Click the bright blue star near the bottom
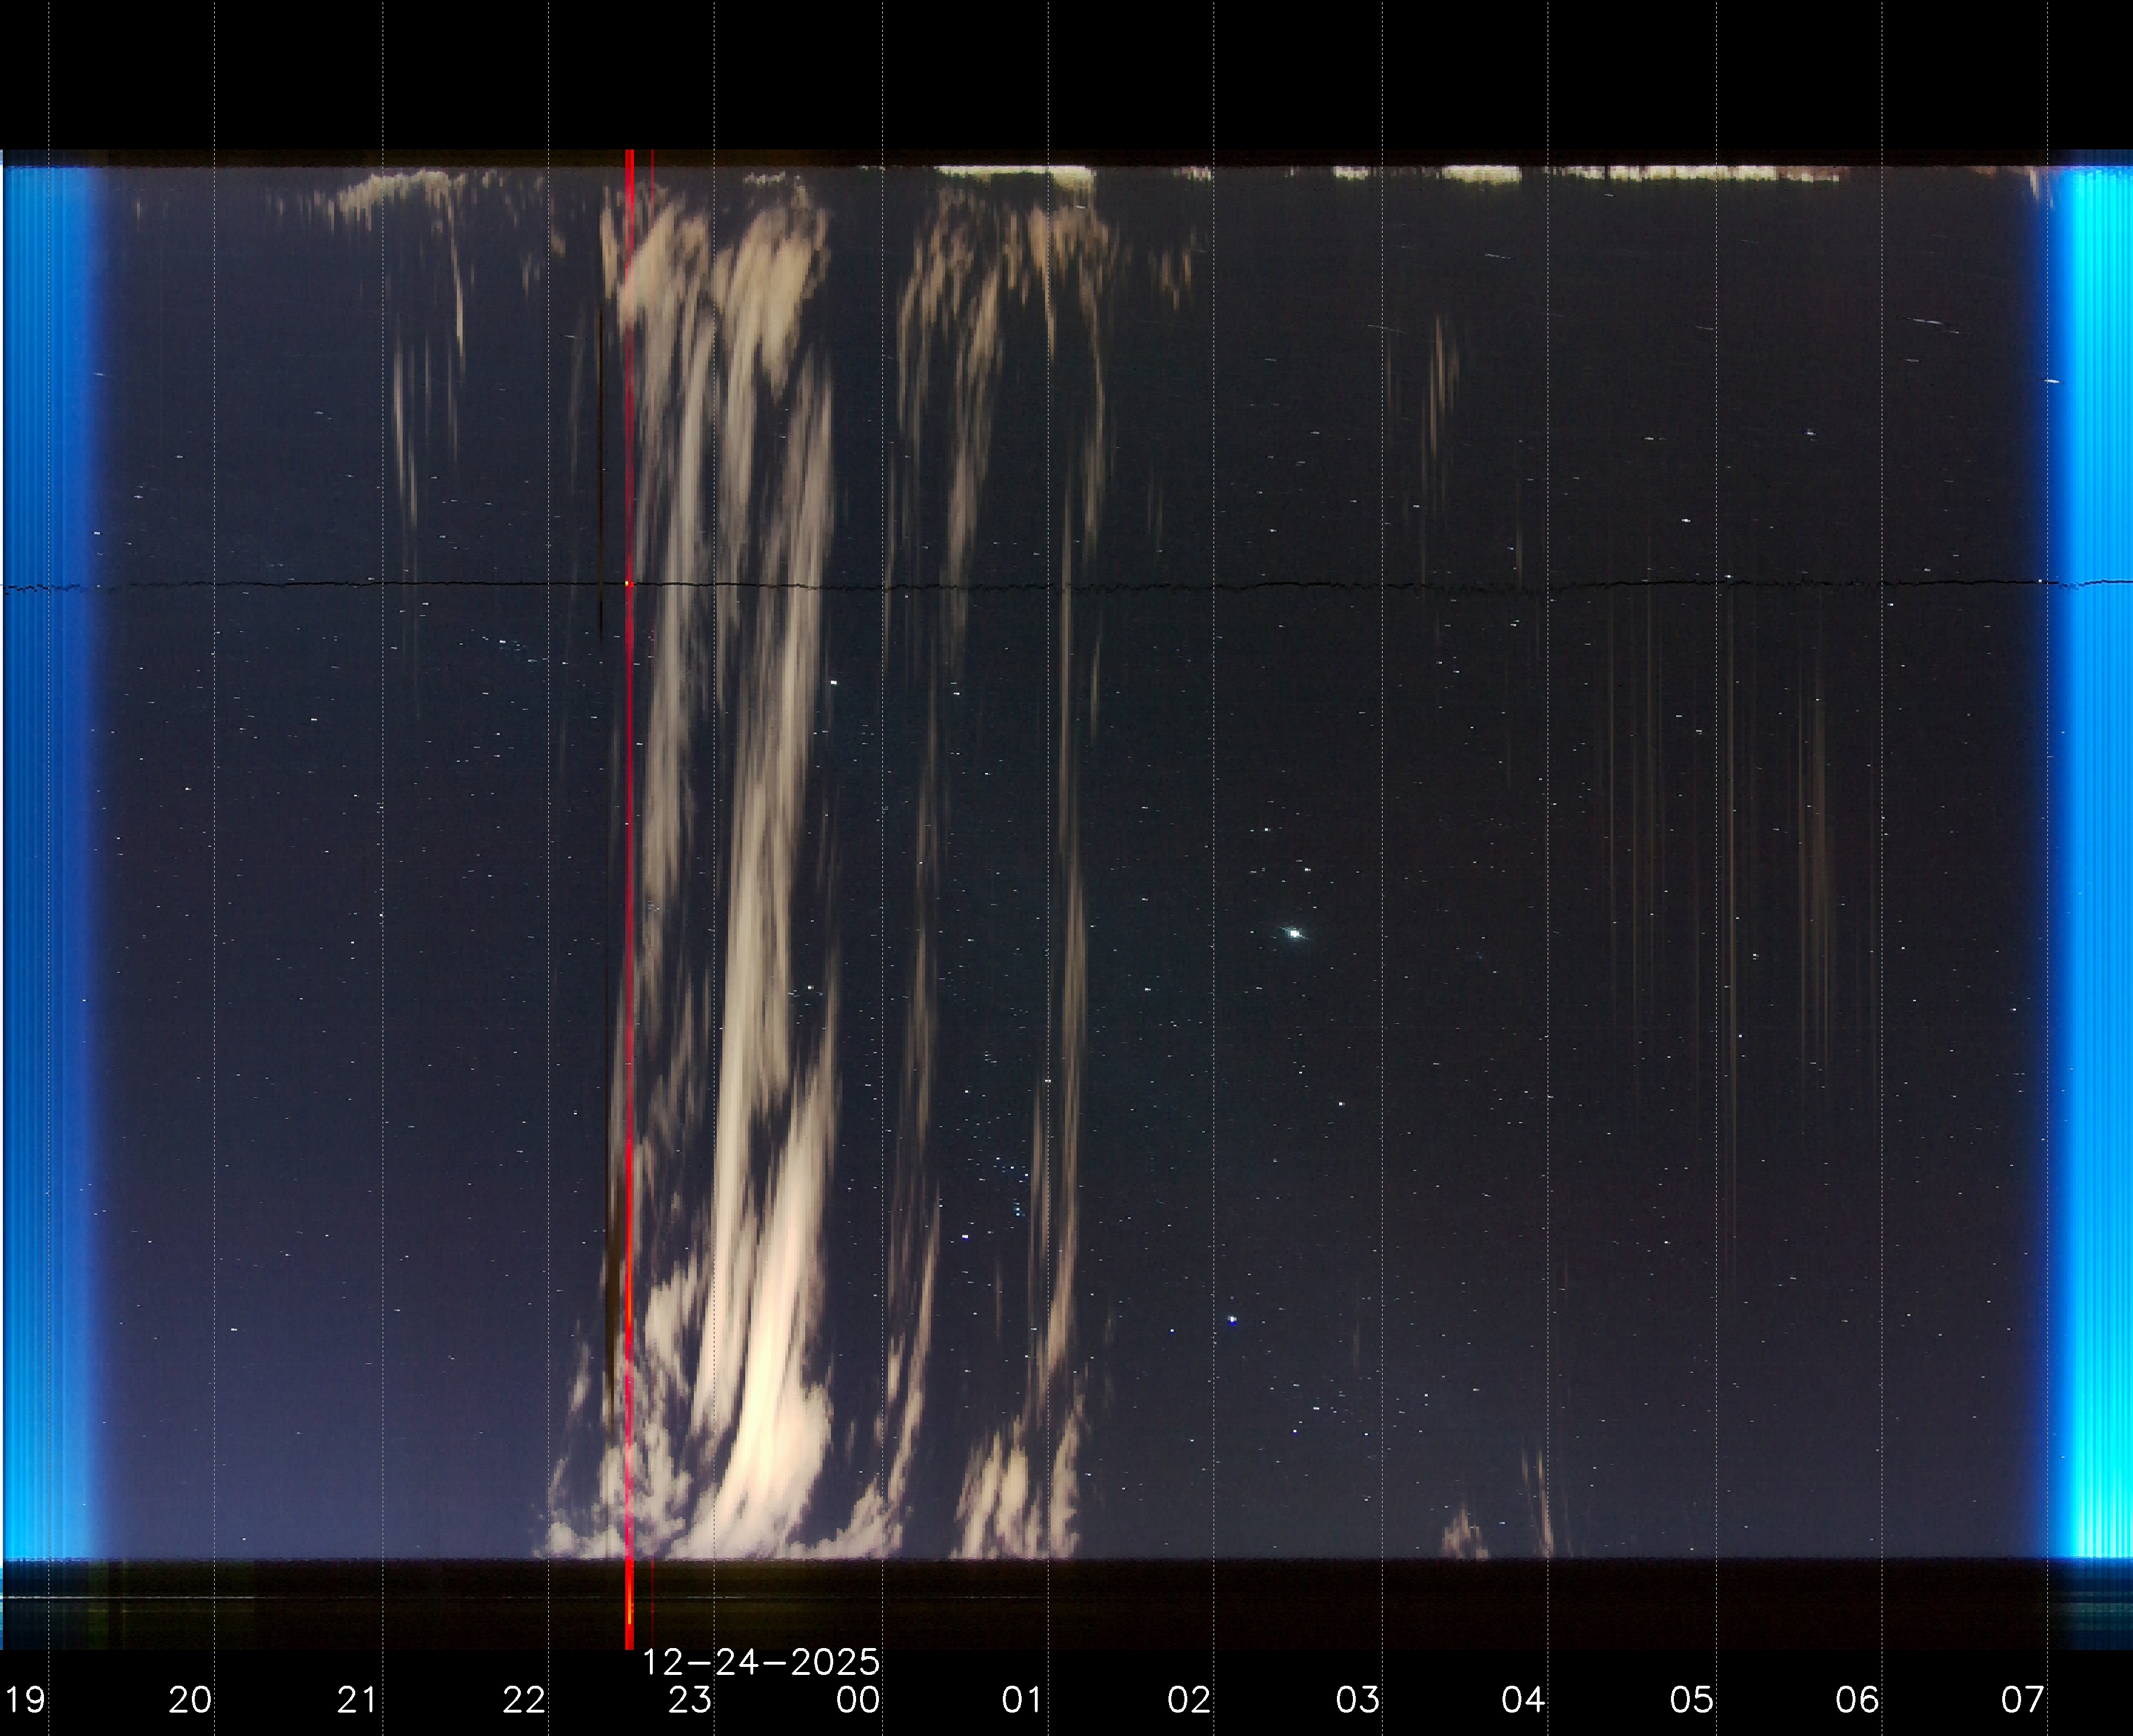This screenshot has height=1736, width=2133. coord(1232,1320)
